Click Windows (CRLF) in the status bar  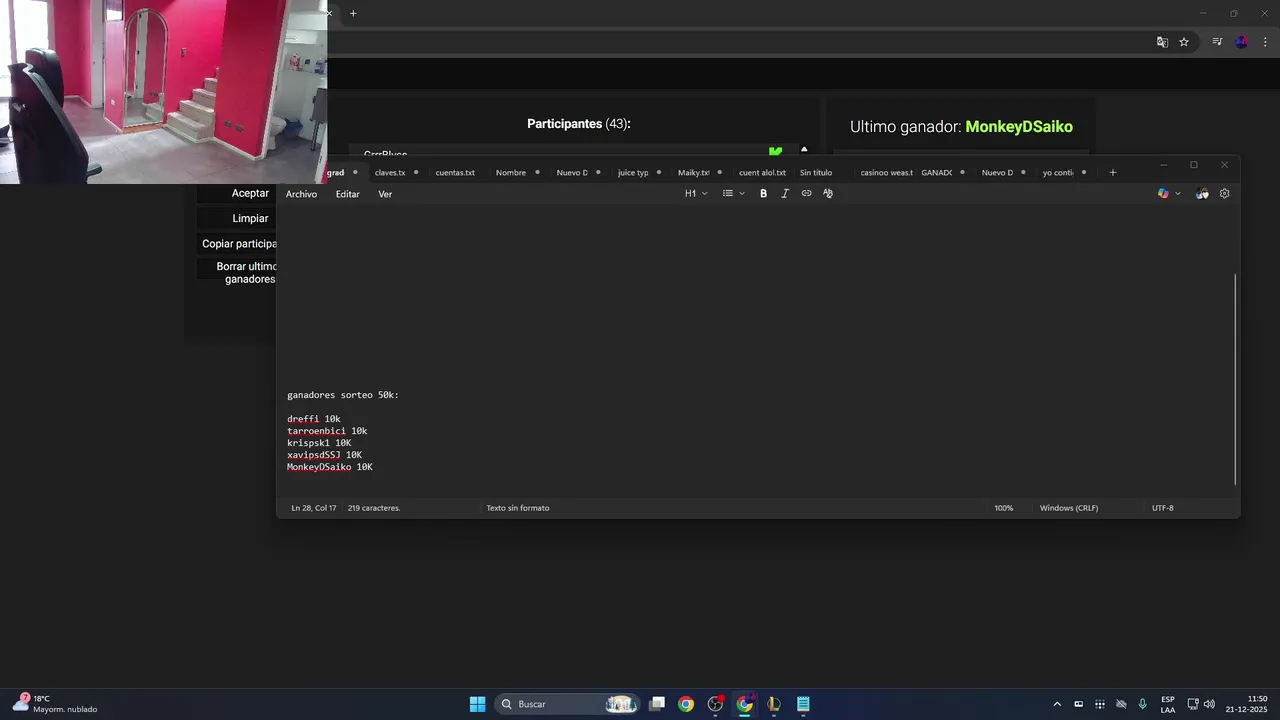pyautogui.click(x=1069, y=508)
